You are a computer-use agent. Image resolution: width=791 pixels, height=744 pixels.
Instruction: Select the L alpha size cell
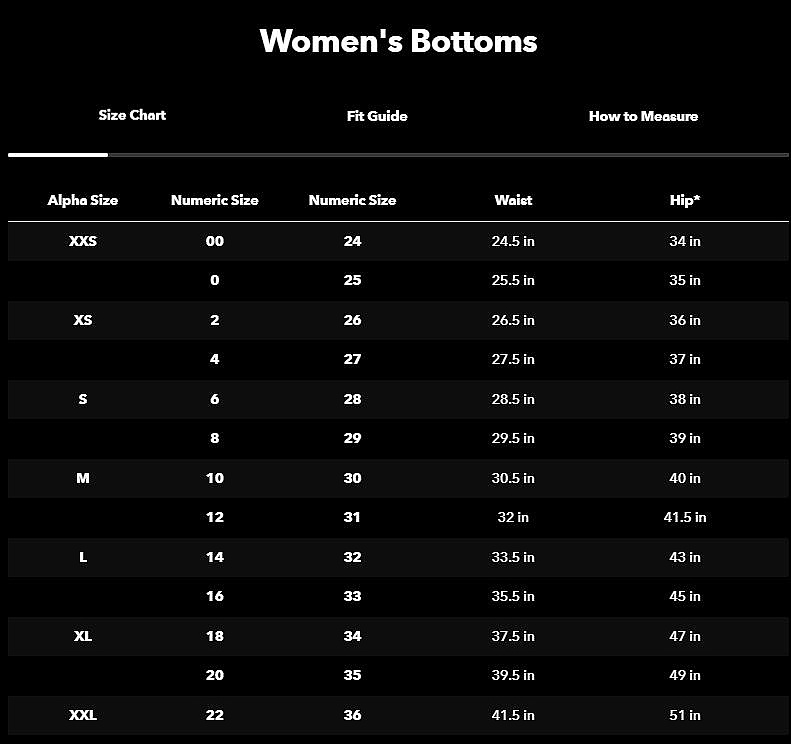[83, 557]
